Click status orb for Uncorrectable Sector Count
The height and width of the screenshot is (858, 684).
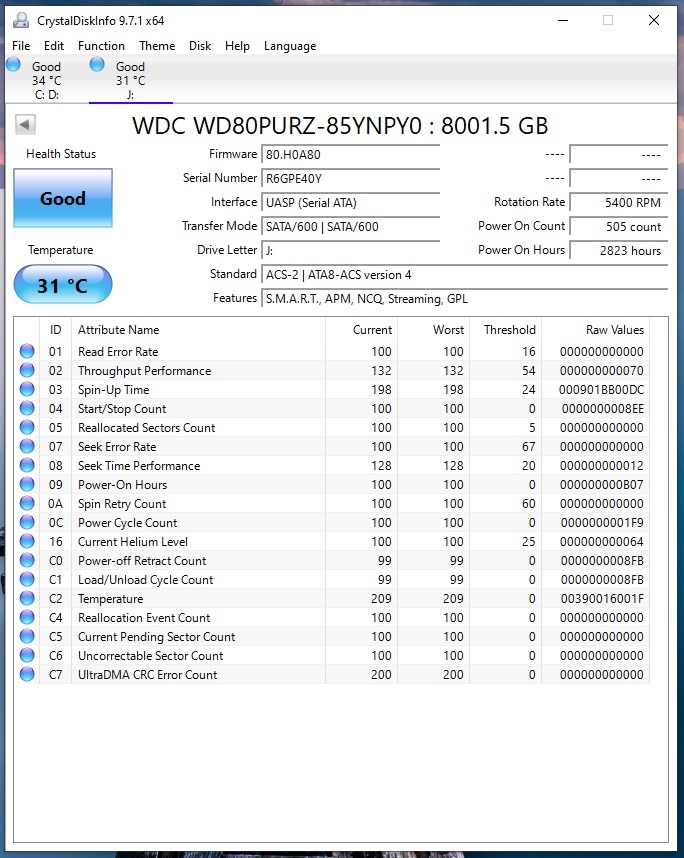(27, 655)
